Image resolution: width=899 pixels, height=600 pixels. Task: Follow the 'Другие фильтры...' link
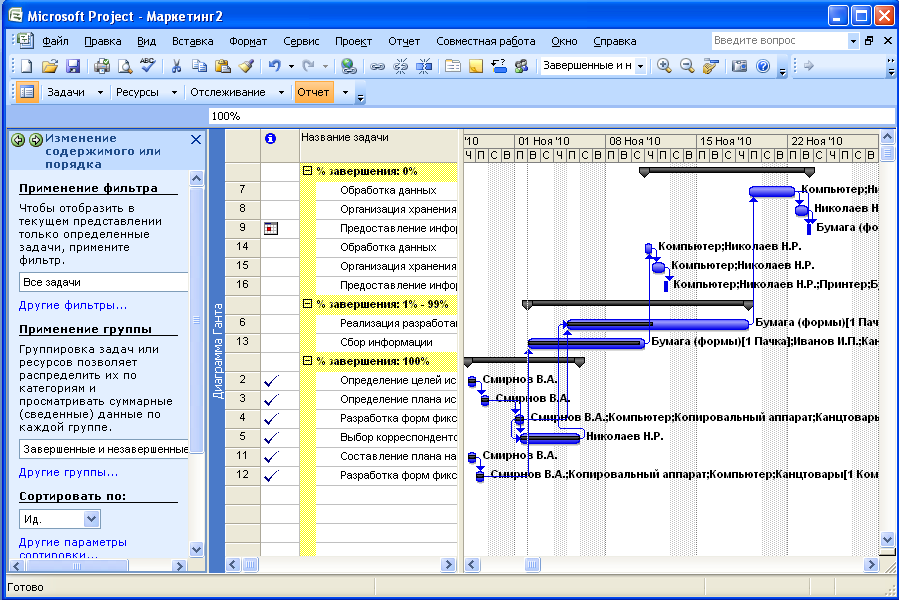click(73, 305)
